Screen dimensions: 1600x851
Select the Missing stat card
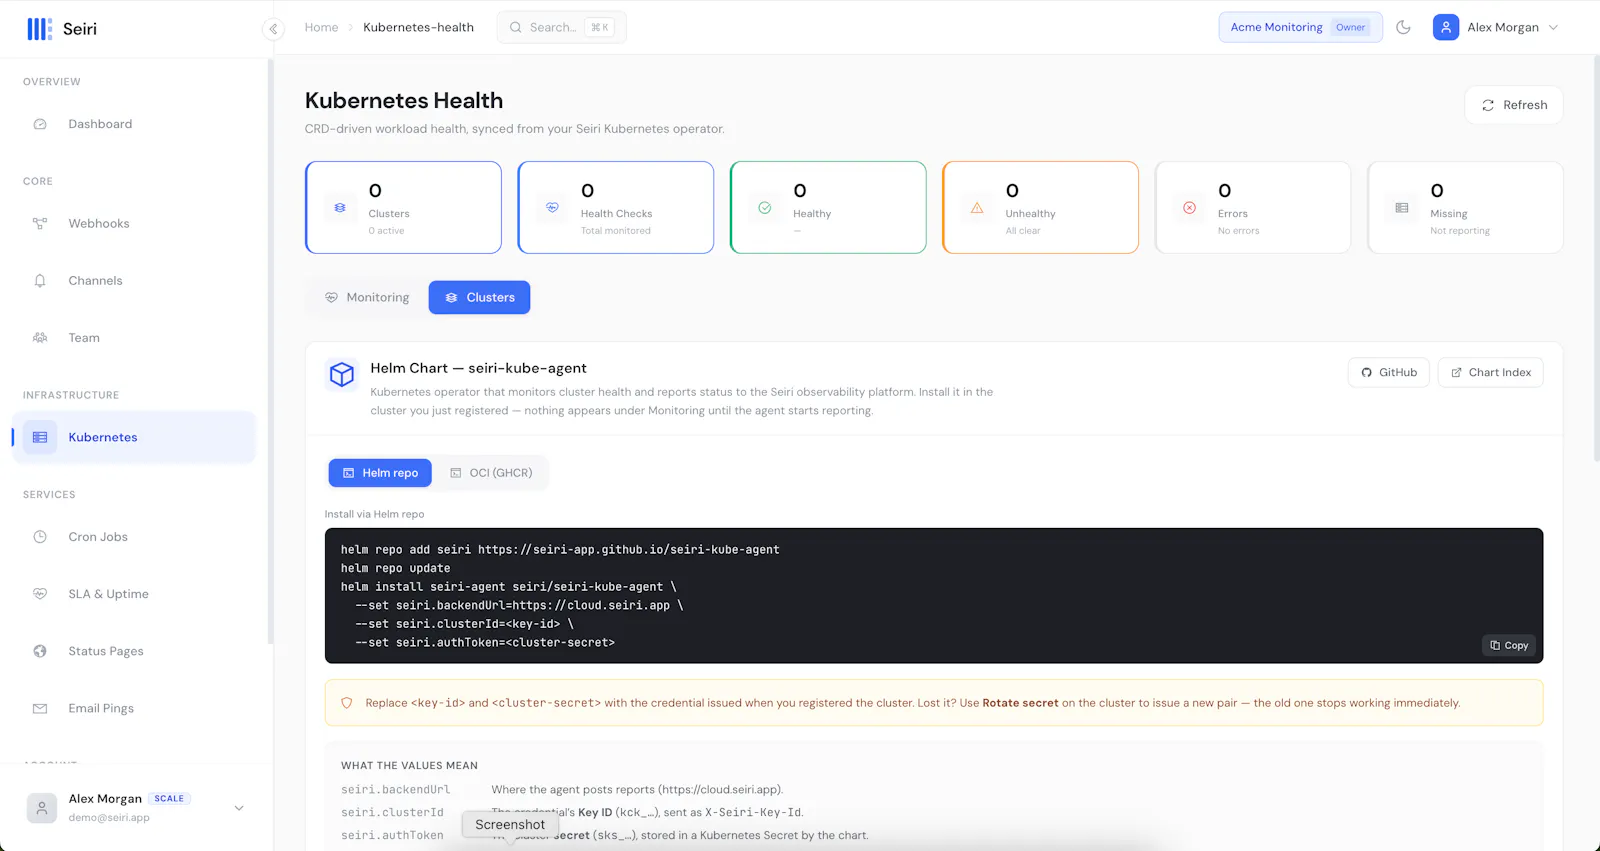(x=1465, y=207)
